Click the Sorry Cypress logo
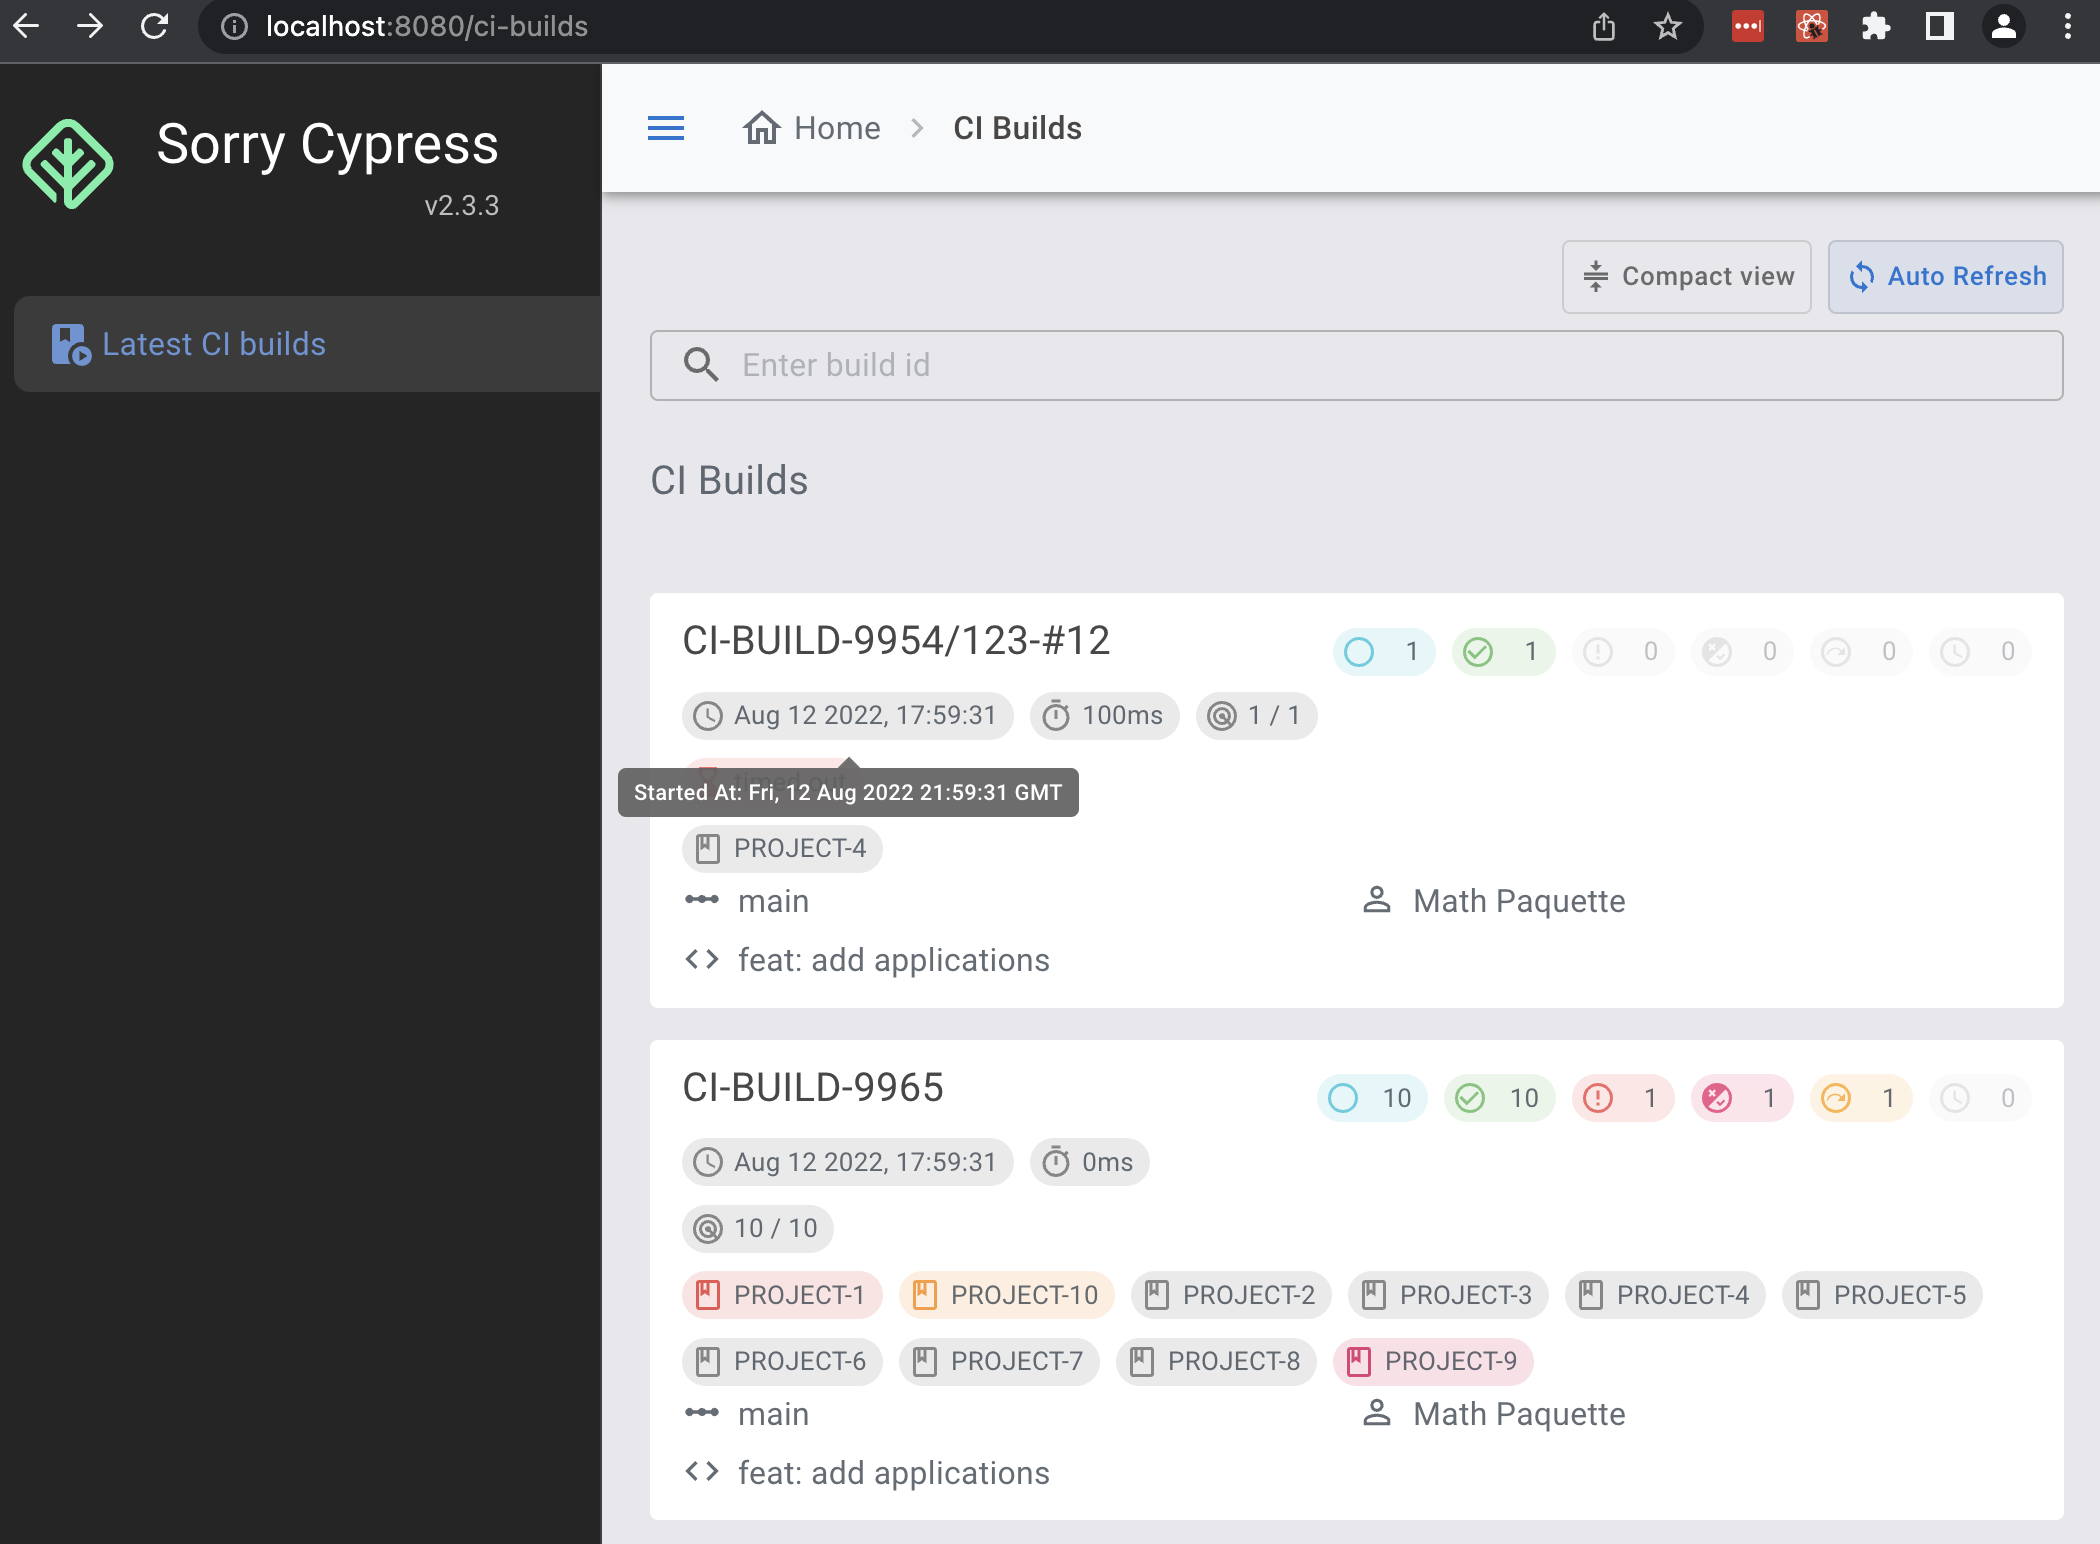 click(67, 161)
